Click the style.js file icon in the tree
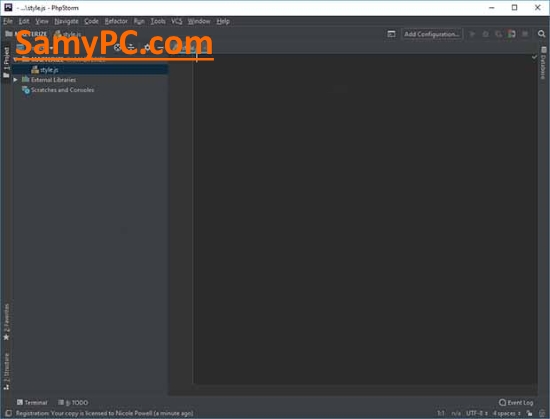550x419 pixels. pyautogui.click(x=35, y=70)
